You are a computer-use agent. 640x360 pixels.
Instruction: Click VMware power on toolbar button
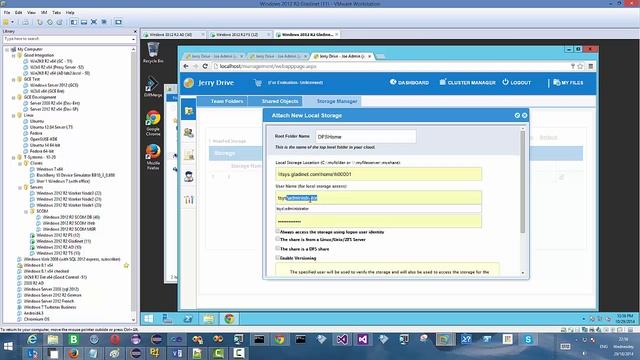[x=6, y=22]
